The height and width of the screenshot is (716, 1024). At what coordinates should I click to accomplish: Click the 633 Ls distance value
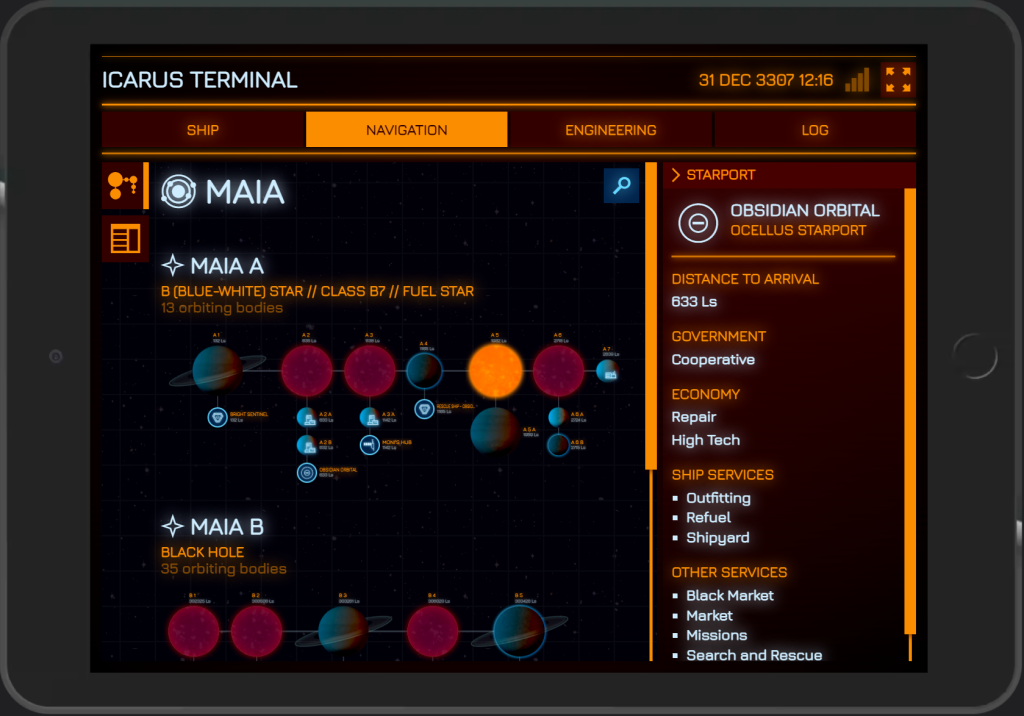tap(694, 302)
